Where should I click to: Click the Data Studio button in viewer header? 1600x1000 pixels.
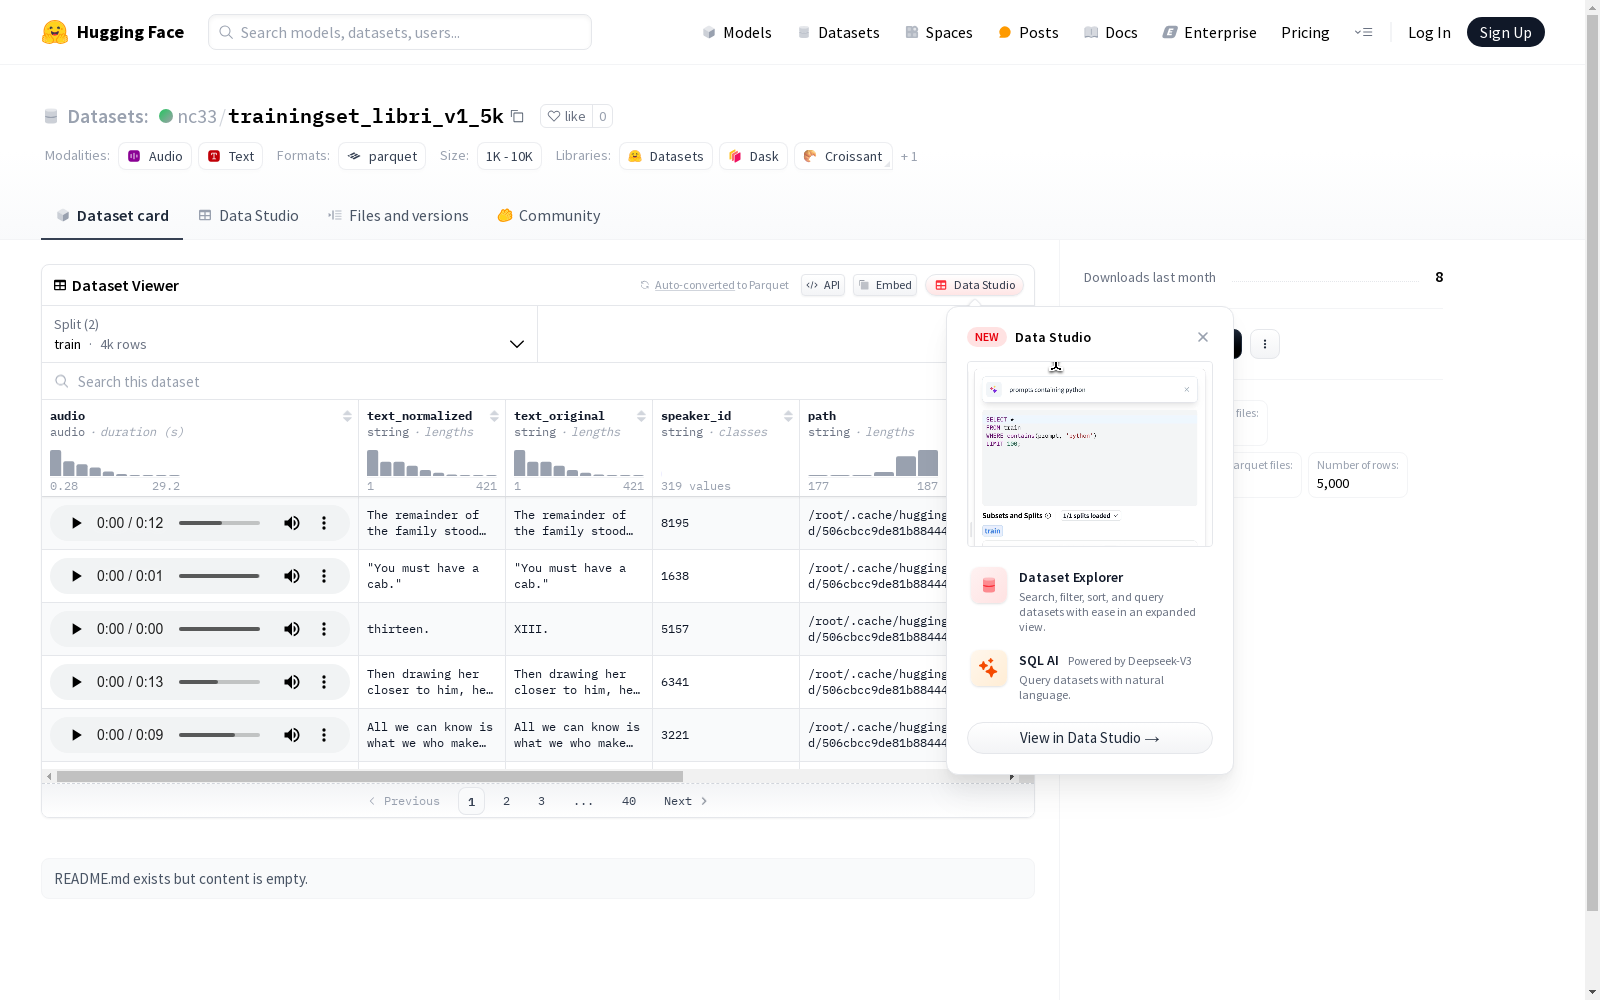pos(975,285)
